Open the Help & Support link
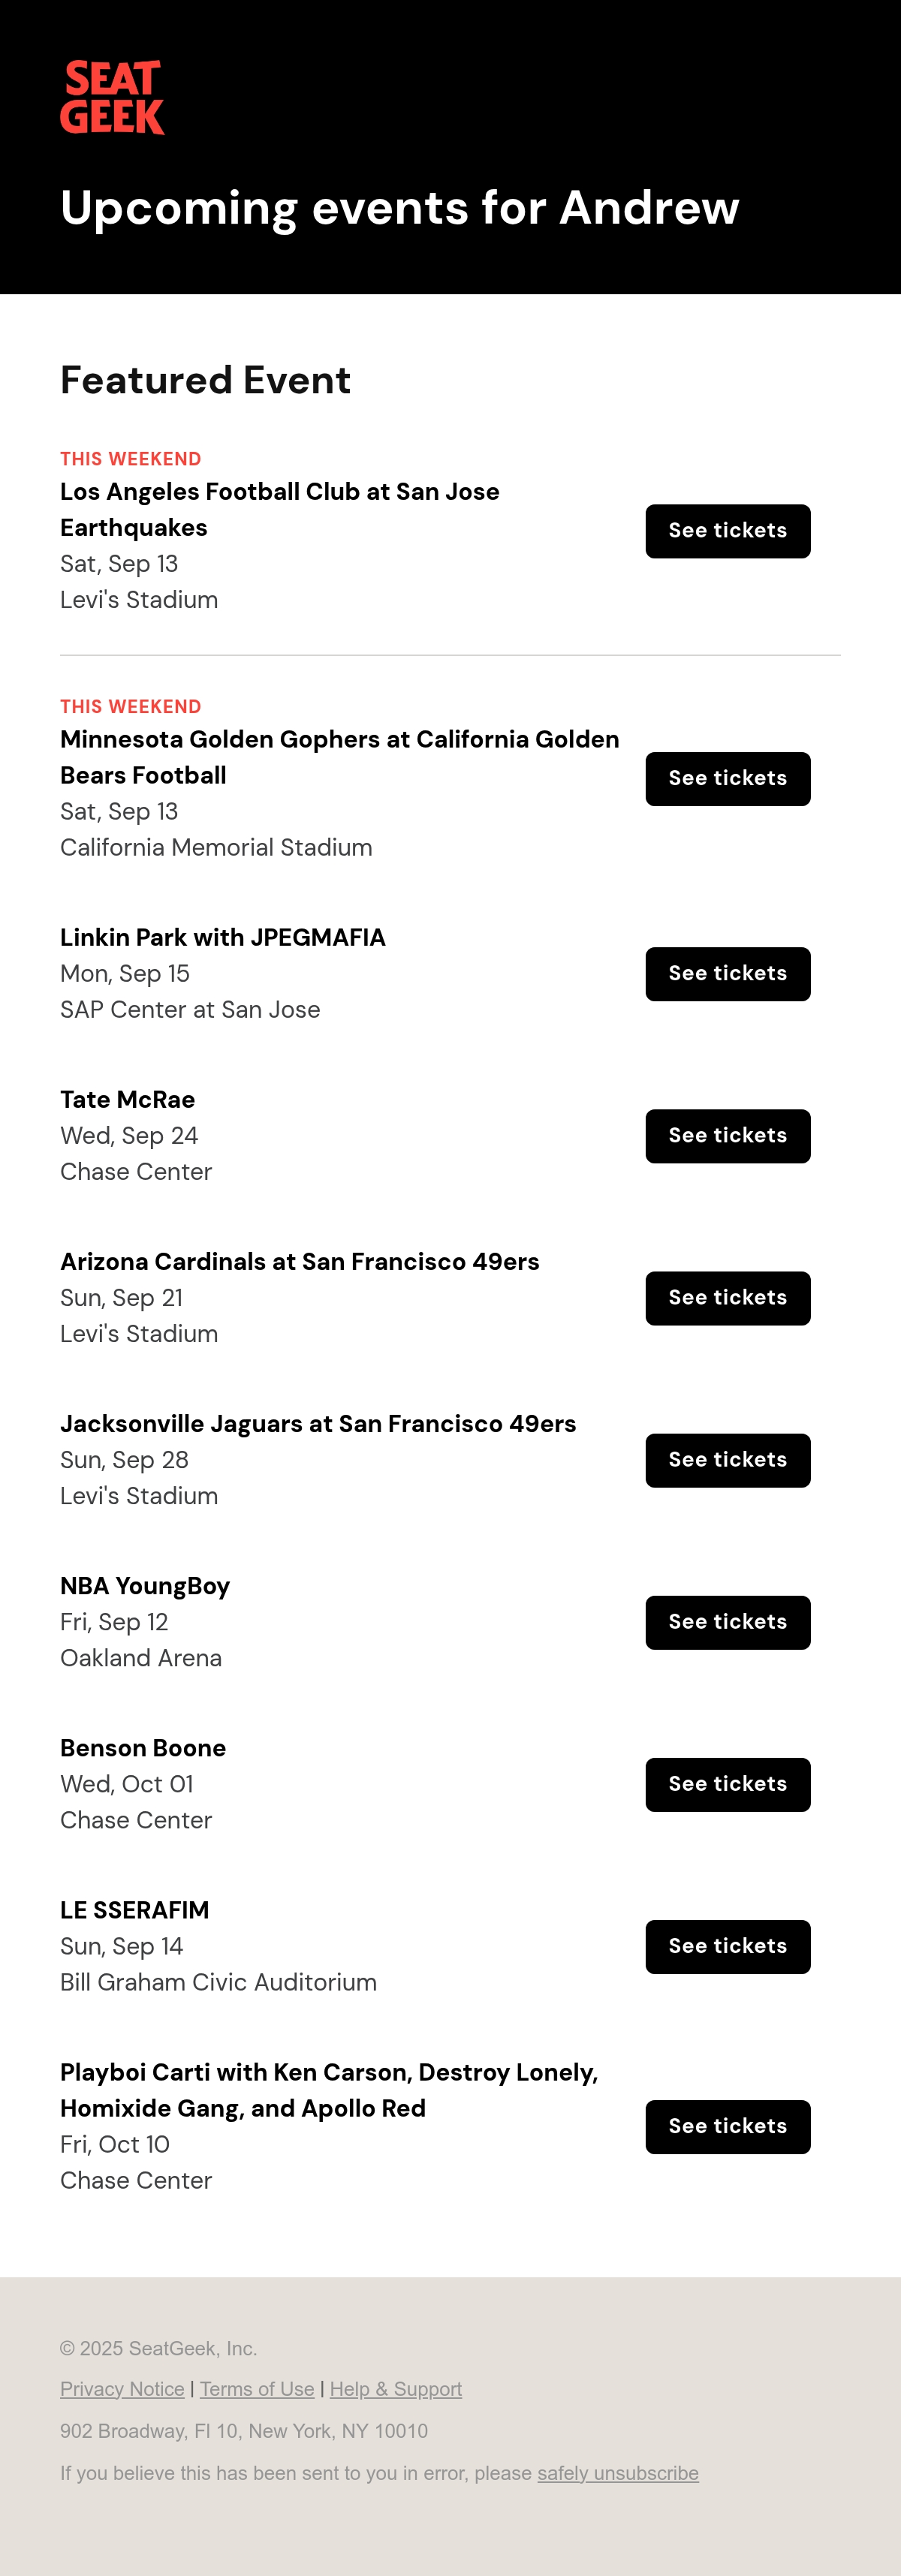 tap(396, 2388)
